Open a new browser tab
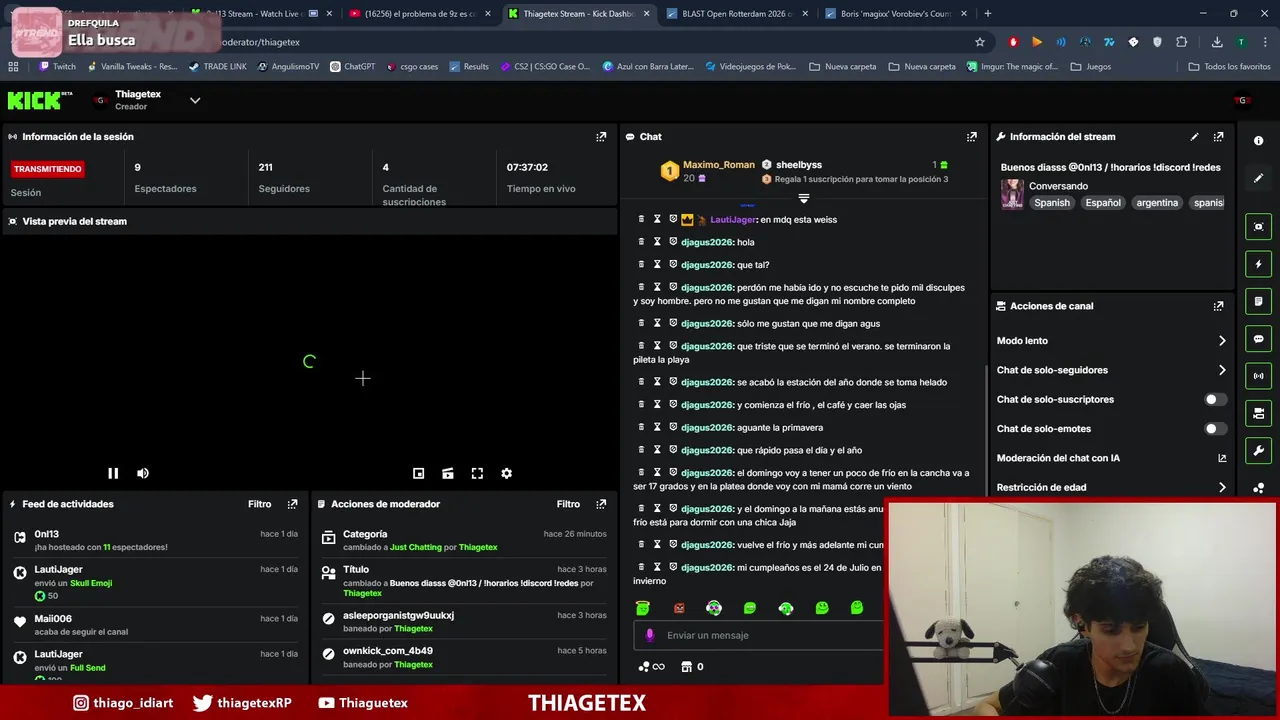This screenshot has width=1280, height=720. [987, 14]
